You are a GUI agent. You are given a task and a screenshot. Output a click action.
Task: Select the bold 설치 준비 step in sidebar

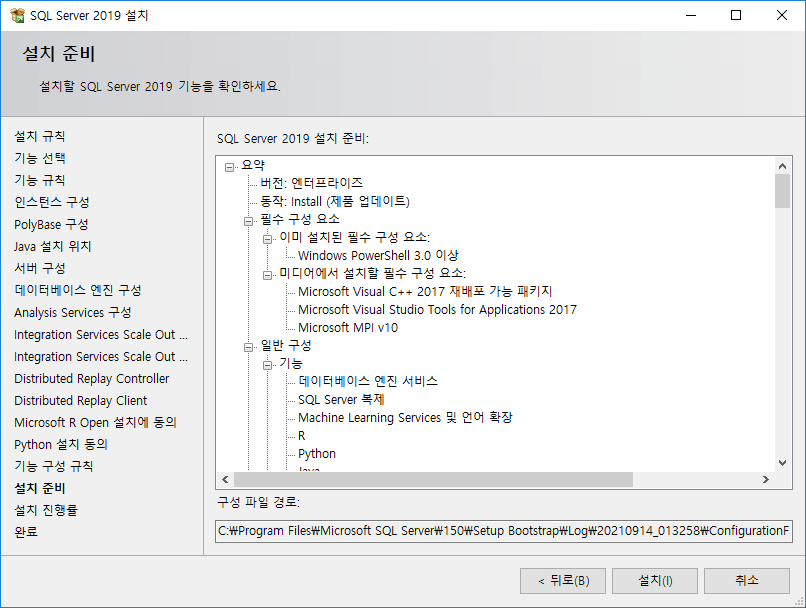pos(40,488)
